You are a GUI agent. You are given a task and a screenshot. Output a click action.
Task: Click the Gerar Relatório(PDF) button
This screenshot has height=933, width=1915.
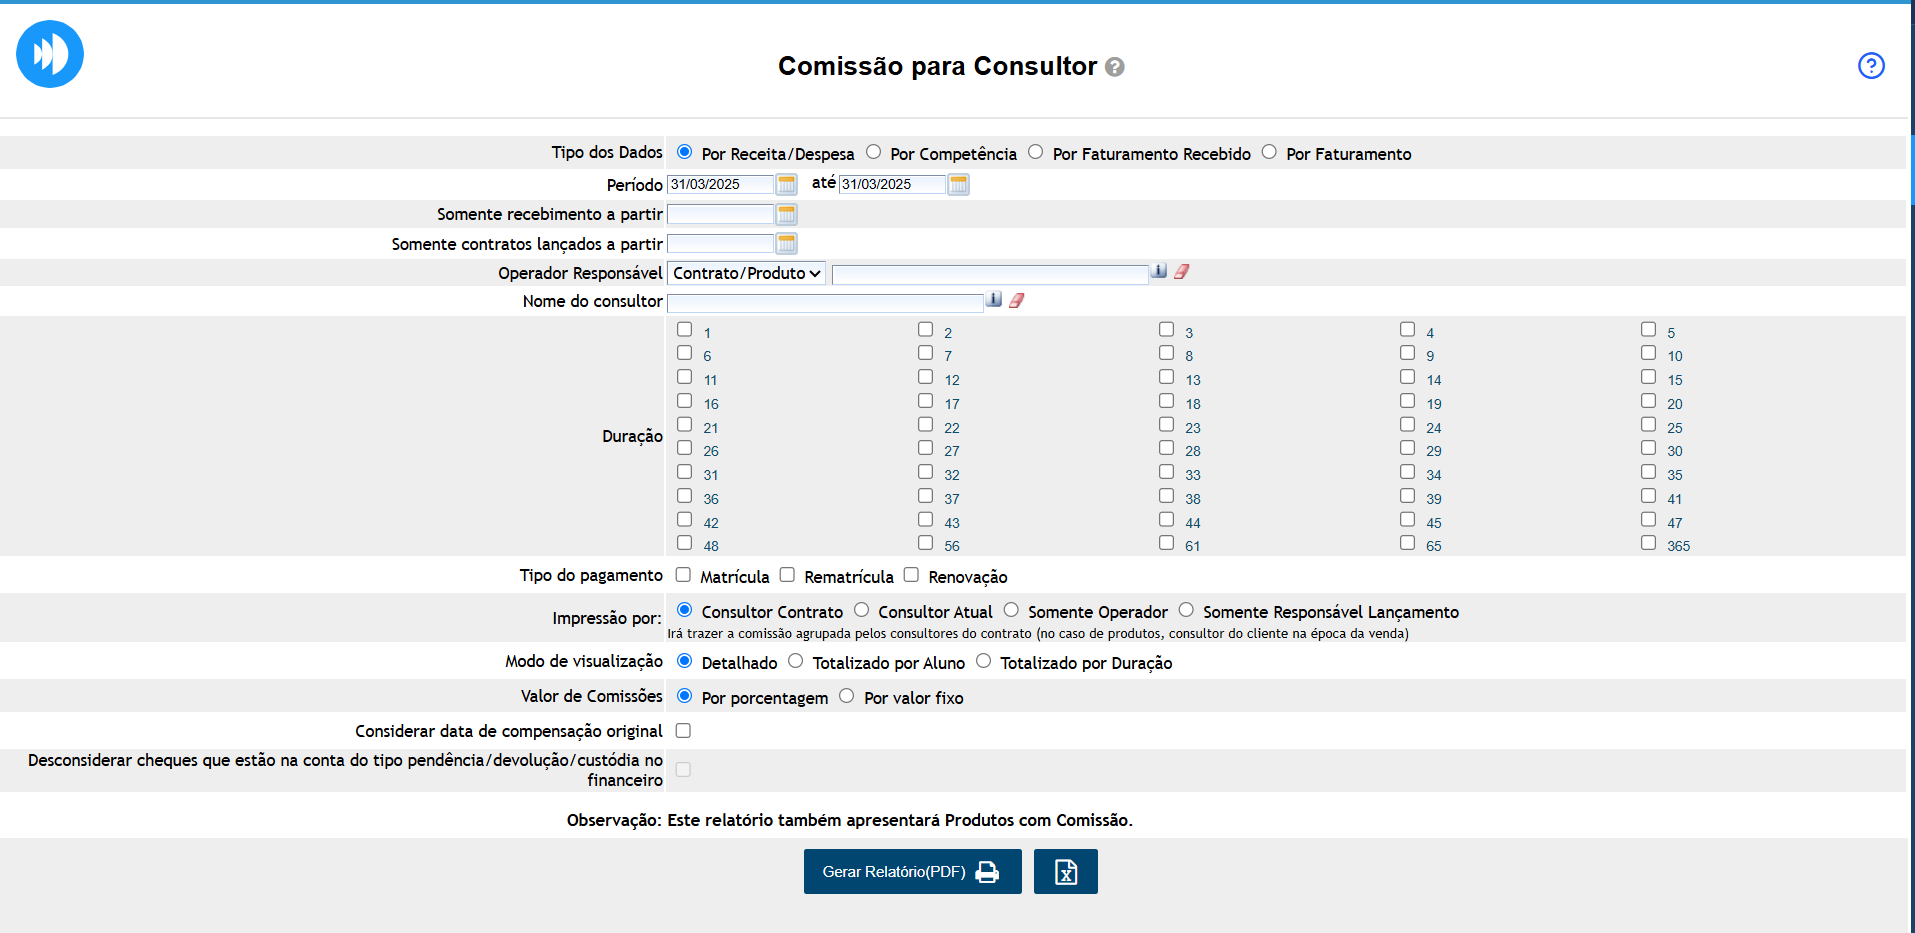[912, 871]
